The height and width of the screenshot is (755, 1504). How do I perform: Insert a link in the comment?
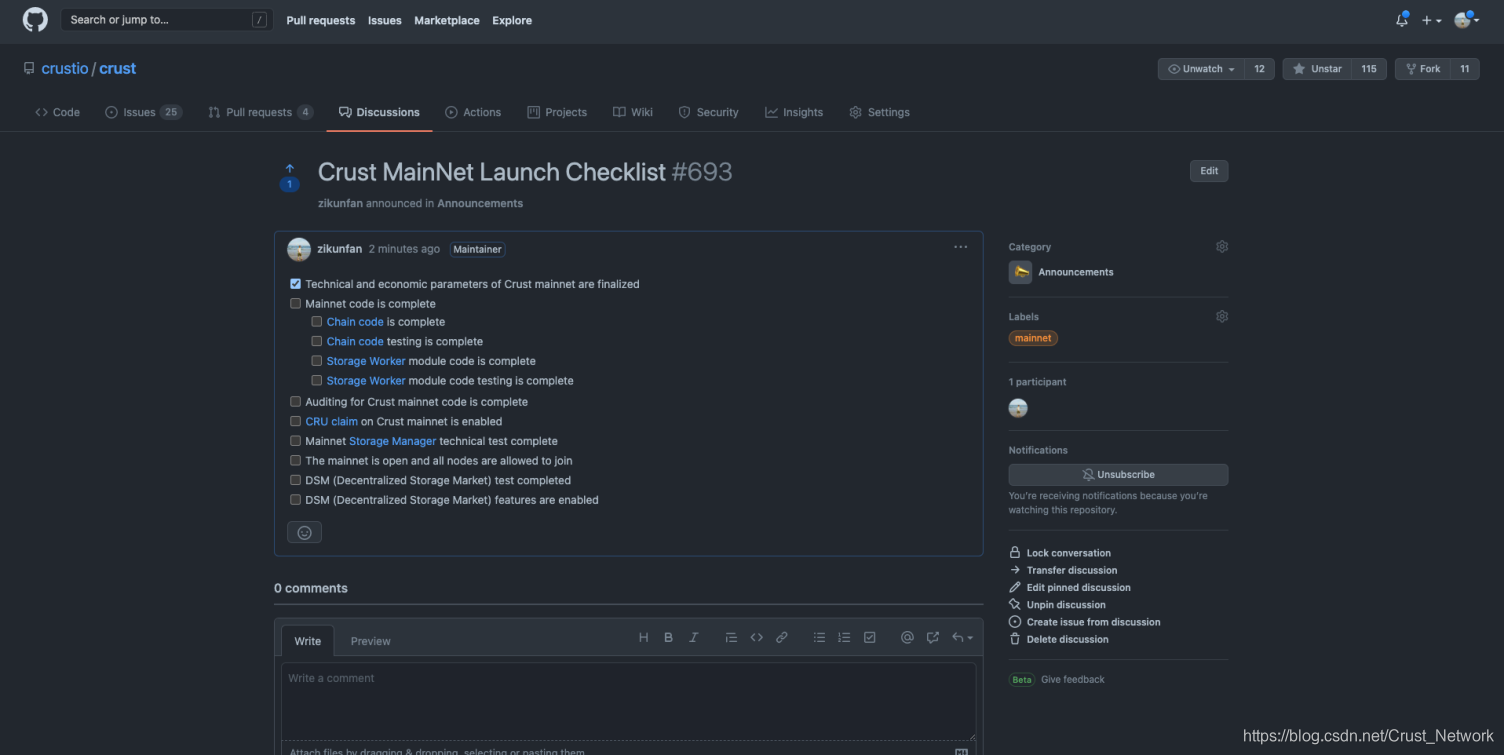pos(782,638)
